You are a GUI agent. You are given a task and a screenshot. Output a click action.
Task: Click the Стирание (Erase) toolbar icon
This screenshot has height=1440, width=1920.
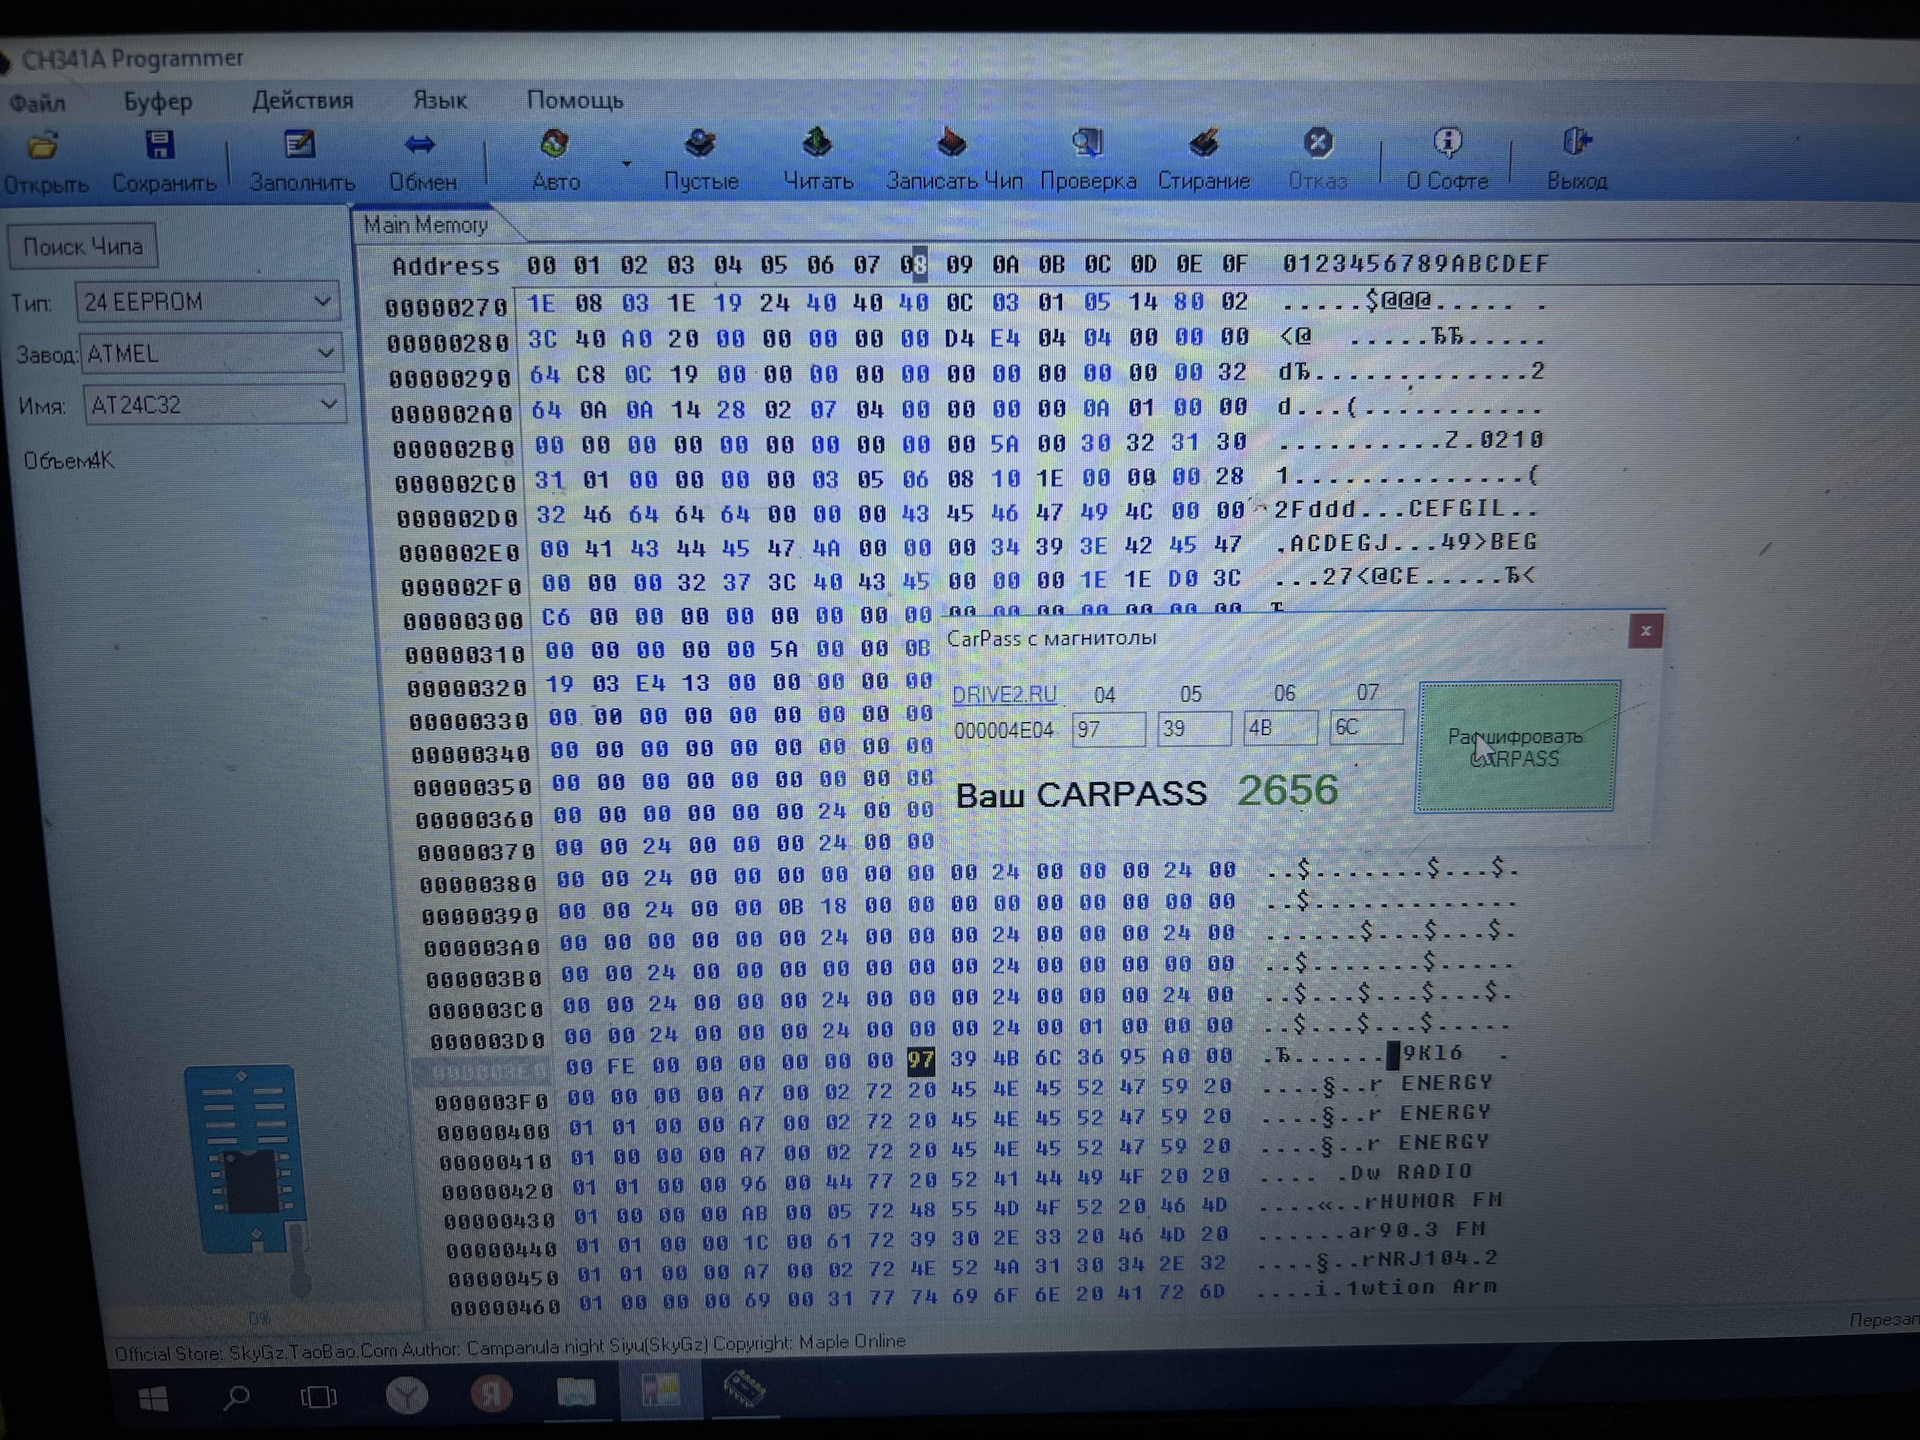(x=1203, y=143)
